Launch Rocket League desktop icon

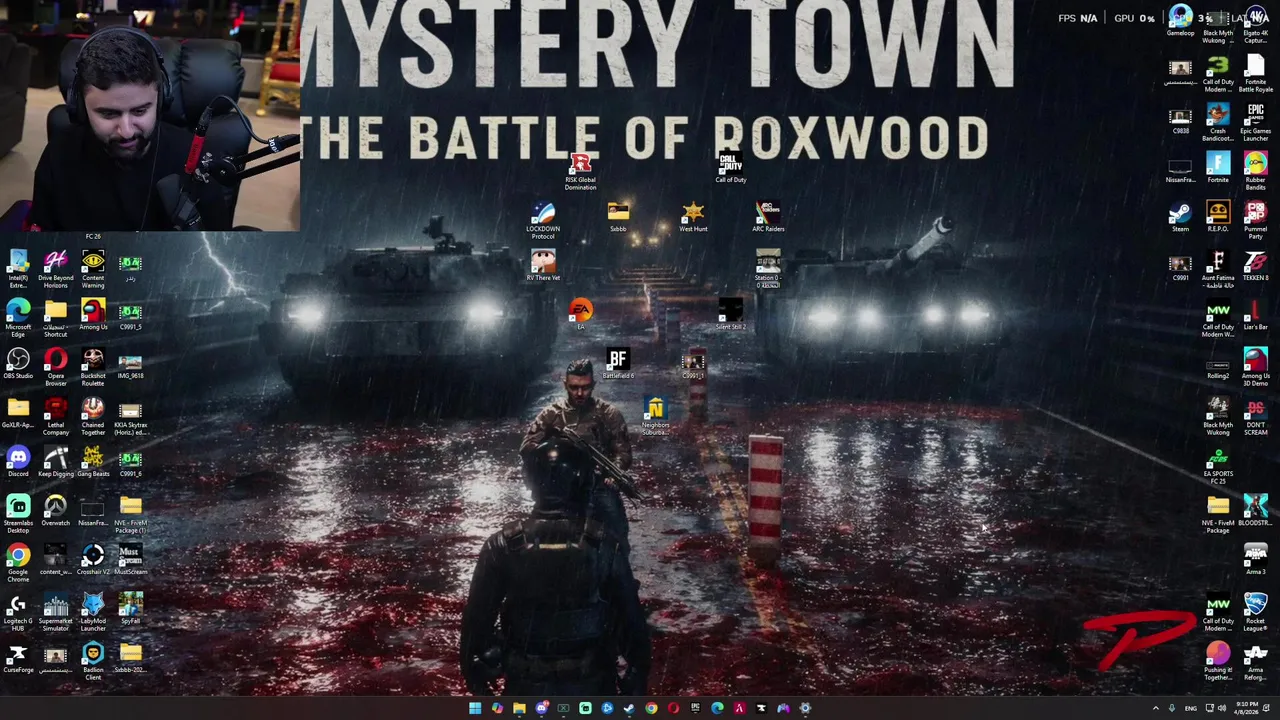point(1256,613)
